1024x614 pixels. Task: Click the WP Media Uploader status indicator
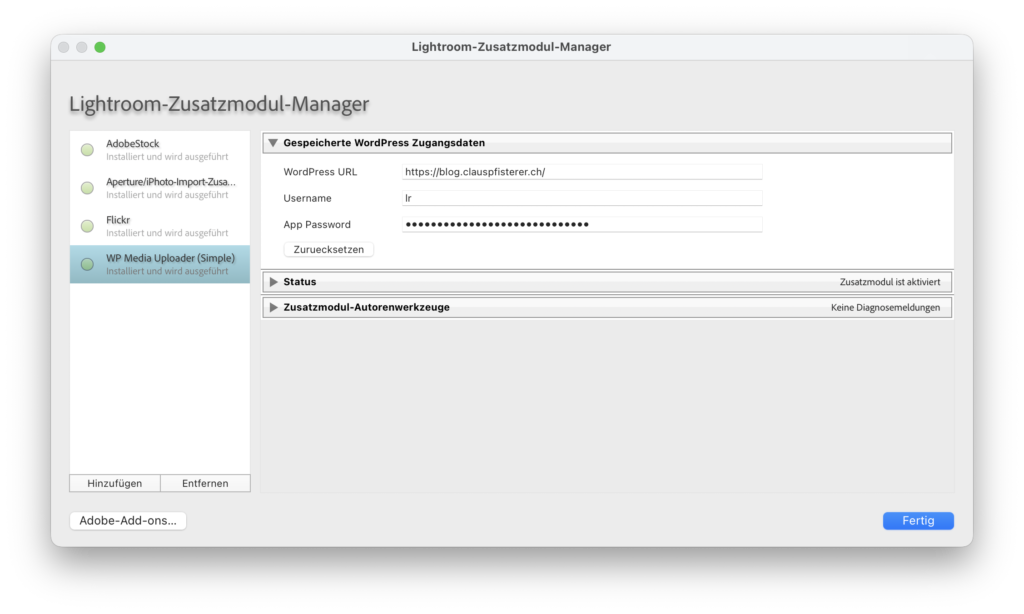(87, 264)
